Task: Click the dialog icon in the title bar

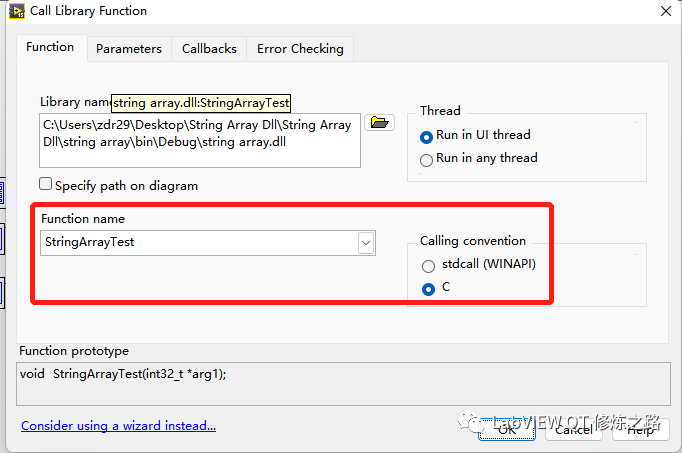Action: pyautogui.click(x=16, y=11)
